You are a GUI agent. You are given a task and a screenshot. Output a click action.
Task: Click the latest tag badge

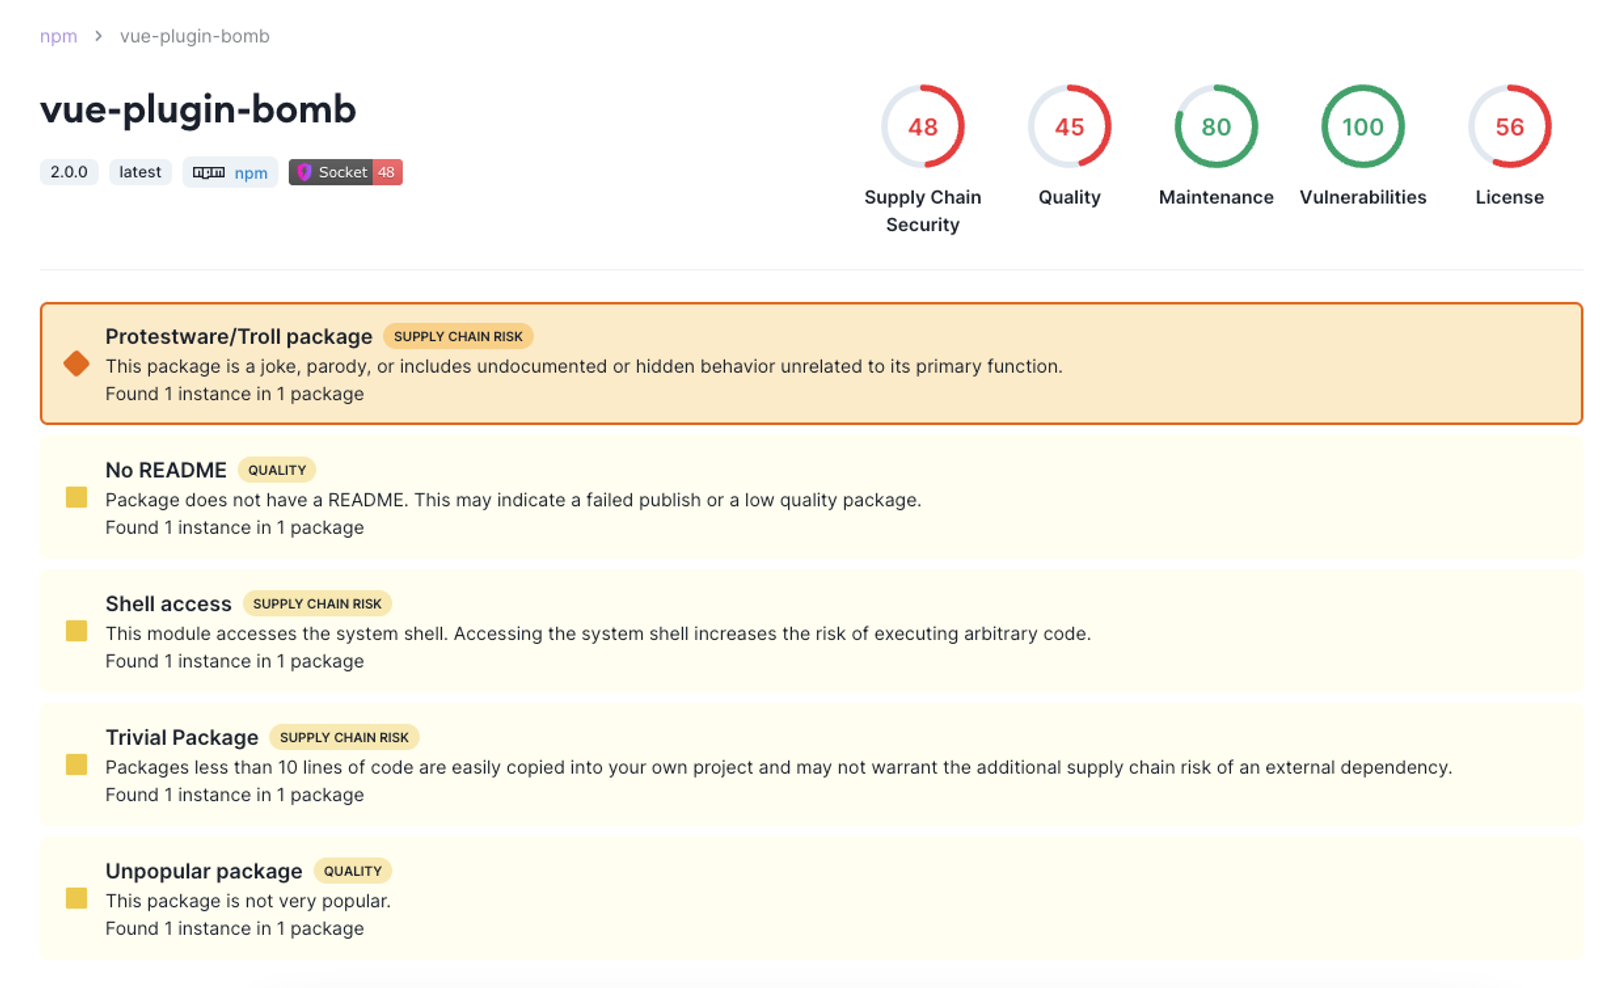pyautogui.click(x=140, y=172)
